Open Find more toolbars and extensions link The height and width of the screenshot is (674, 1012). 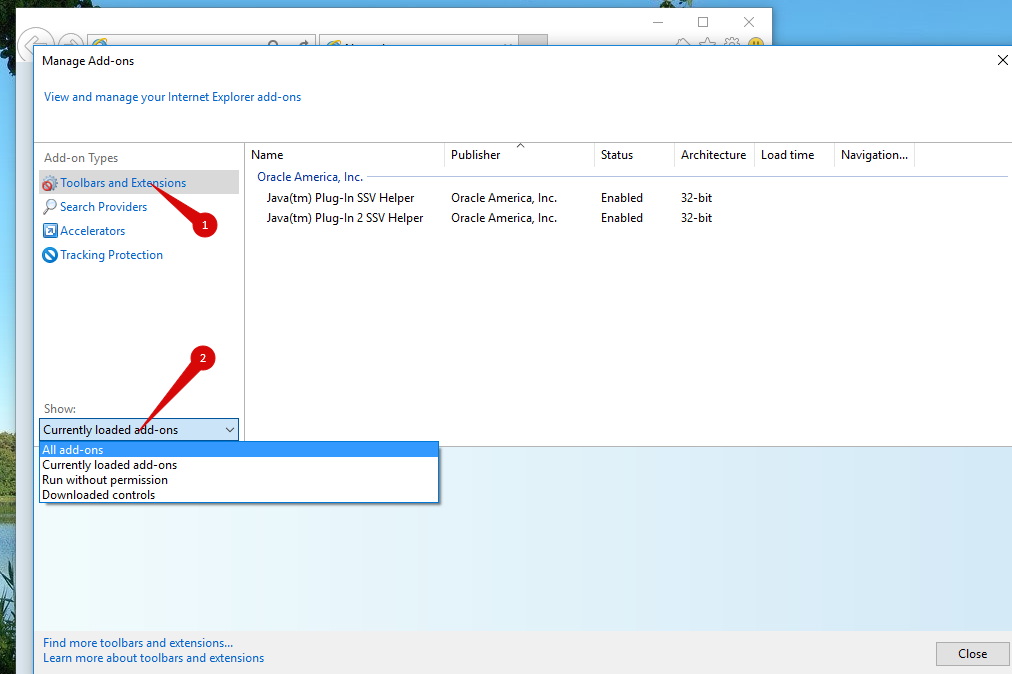pos(138,643)
